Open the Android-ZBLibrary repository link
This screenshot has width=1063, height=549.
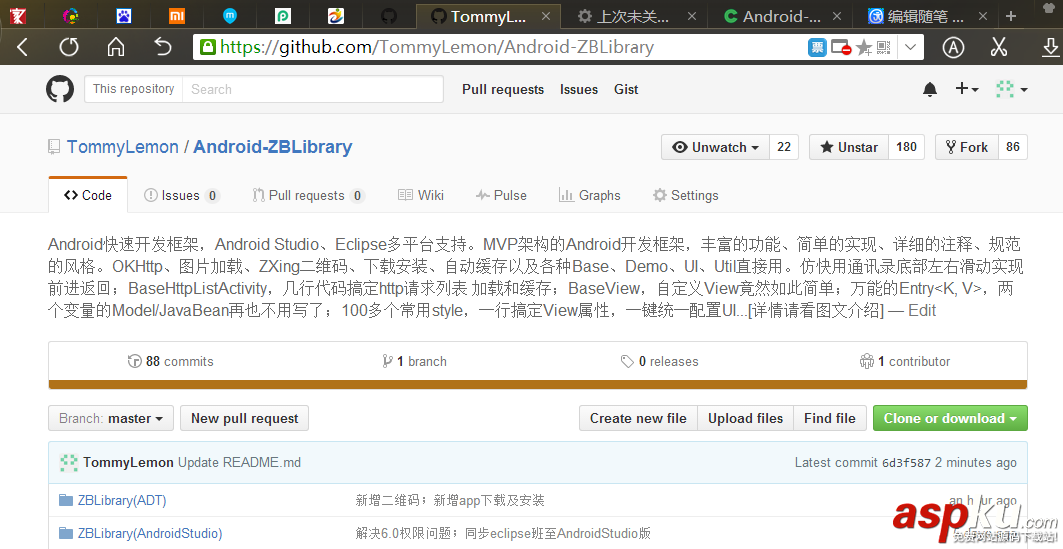coord(273,147)
